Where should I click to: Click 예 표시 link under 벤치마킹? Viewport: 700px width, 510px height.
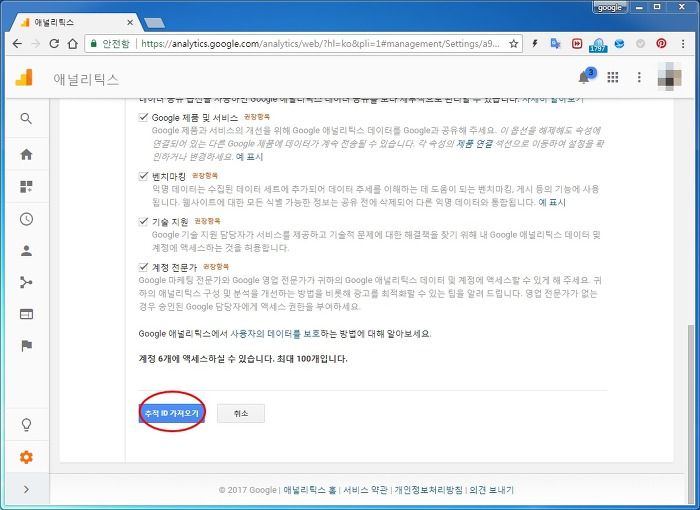click(552, 202)
